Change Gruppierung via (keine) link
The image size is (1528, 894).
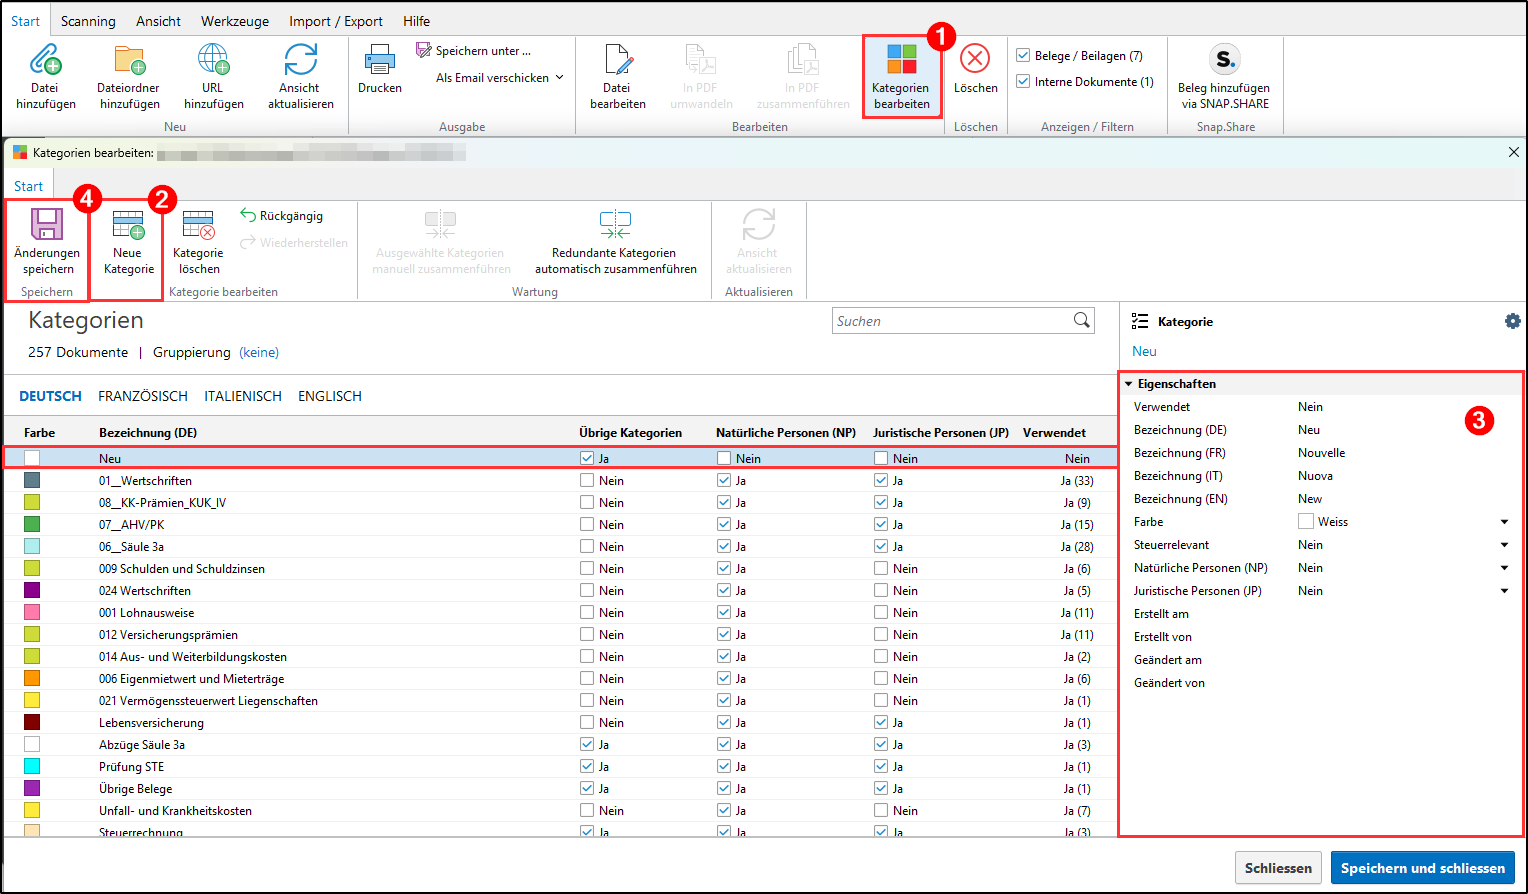point(259,352)
